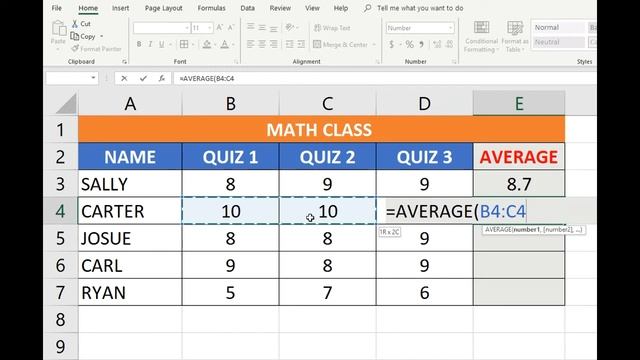Screen dimensions: 640x360
Task: Click the Paste clipboard icon
Action: tap(59, 29)
